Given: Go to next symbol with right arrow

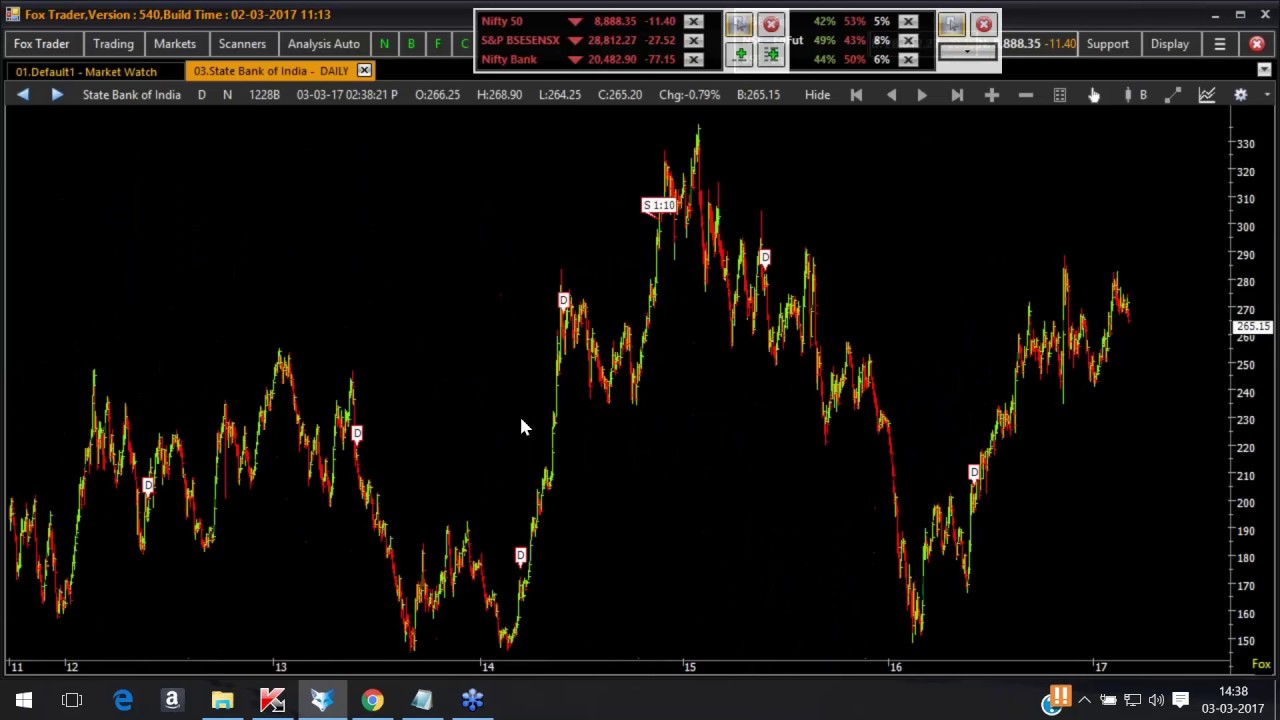Looking at the screenshot, I should pos(57,94).
